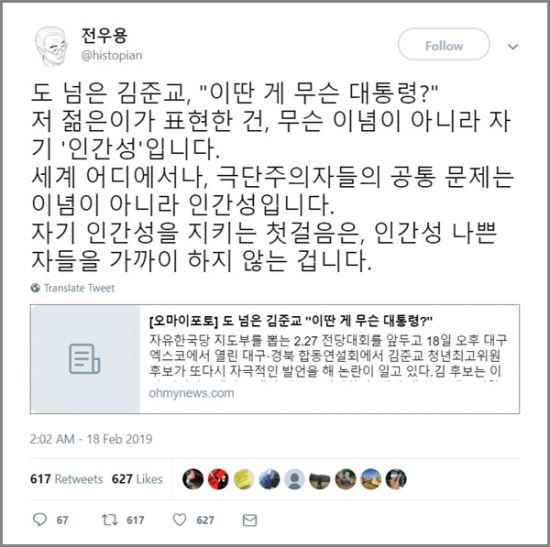The image size is (550, 547).
Task: Share tweet via envelope message icon
Action: tap(250, 520)
